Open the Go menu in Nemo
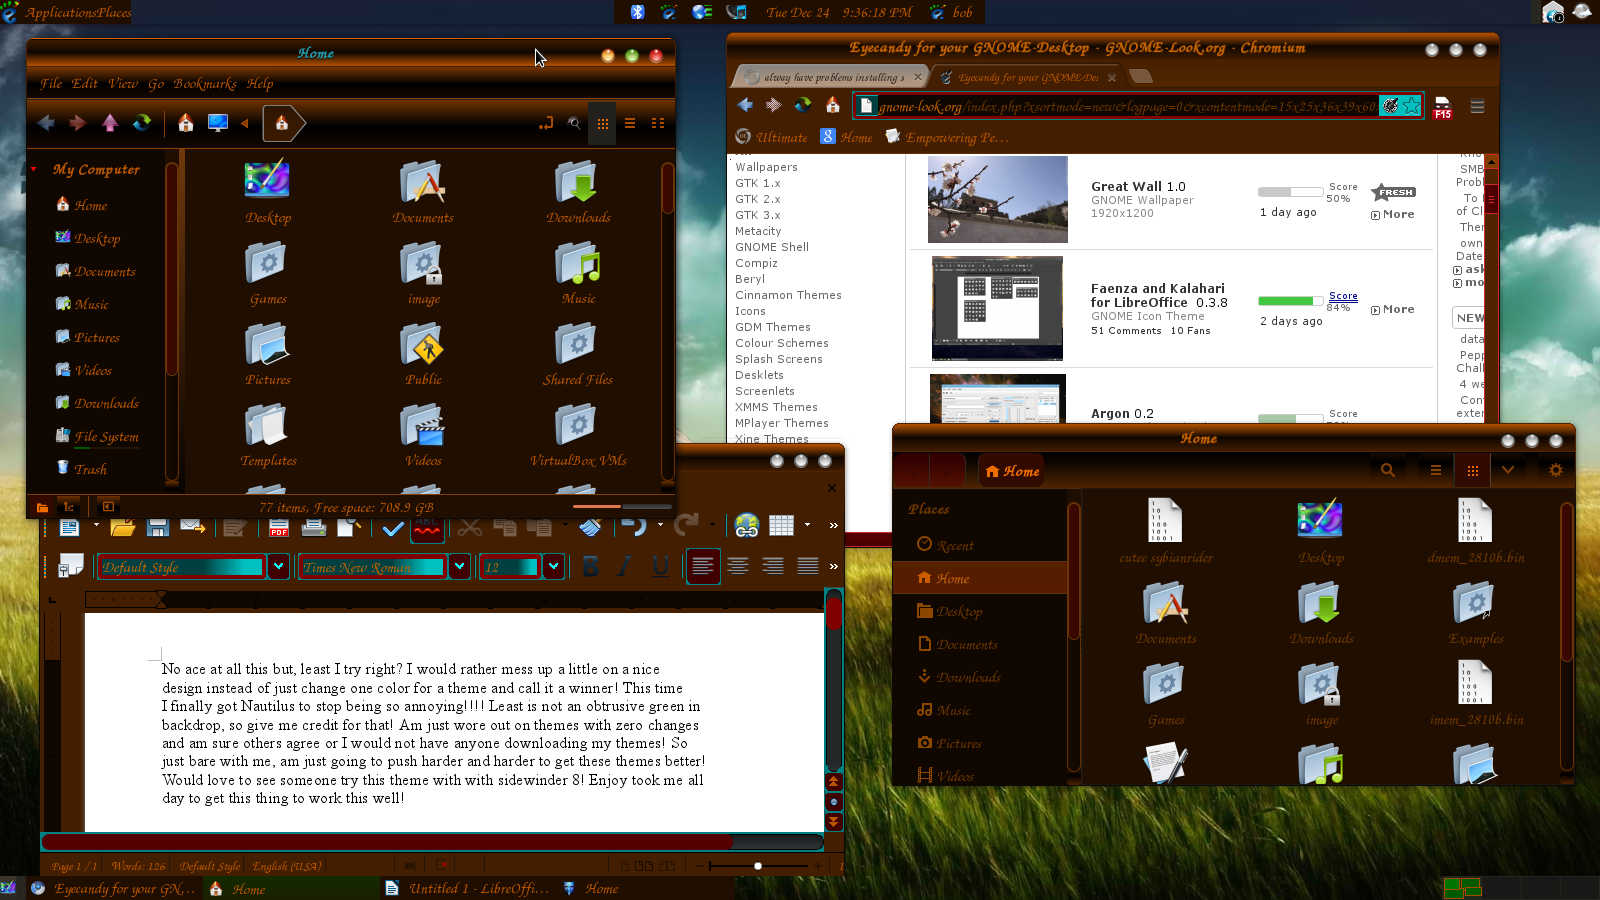The width and height of the screenshot is (1600, 900). click(156, 84)
